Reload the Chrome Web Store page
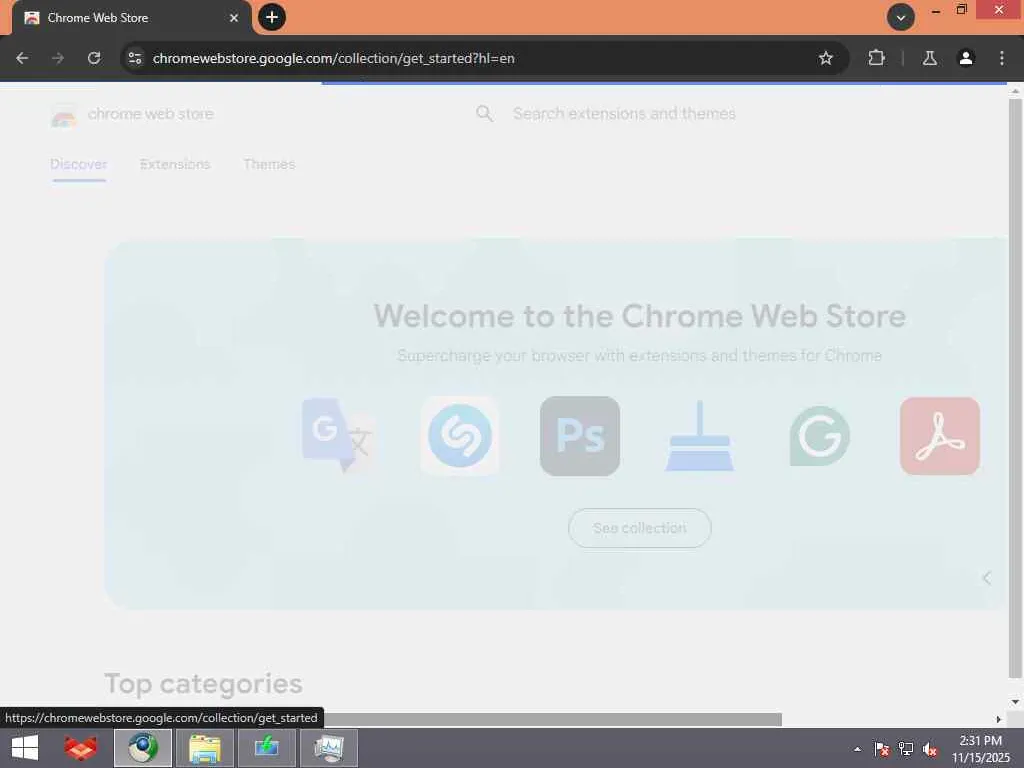The image size is (1024, 768). [94, 58]
